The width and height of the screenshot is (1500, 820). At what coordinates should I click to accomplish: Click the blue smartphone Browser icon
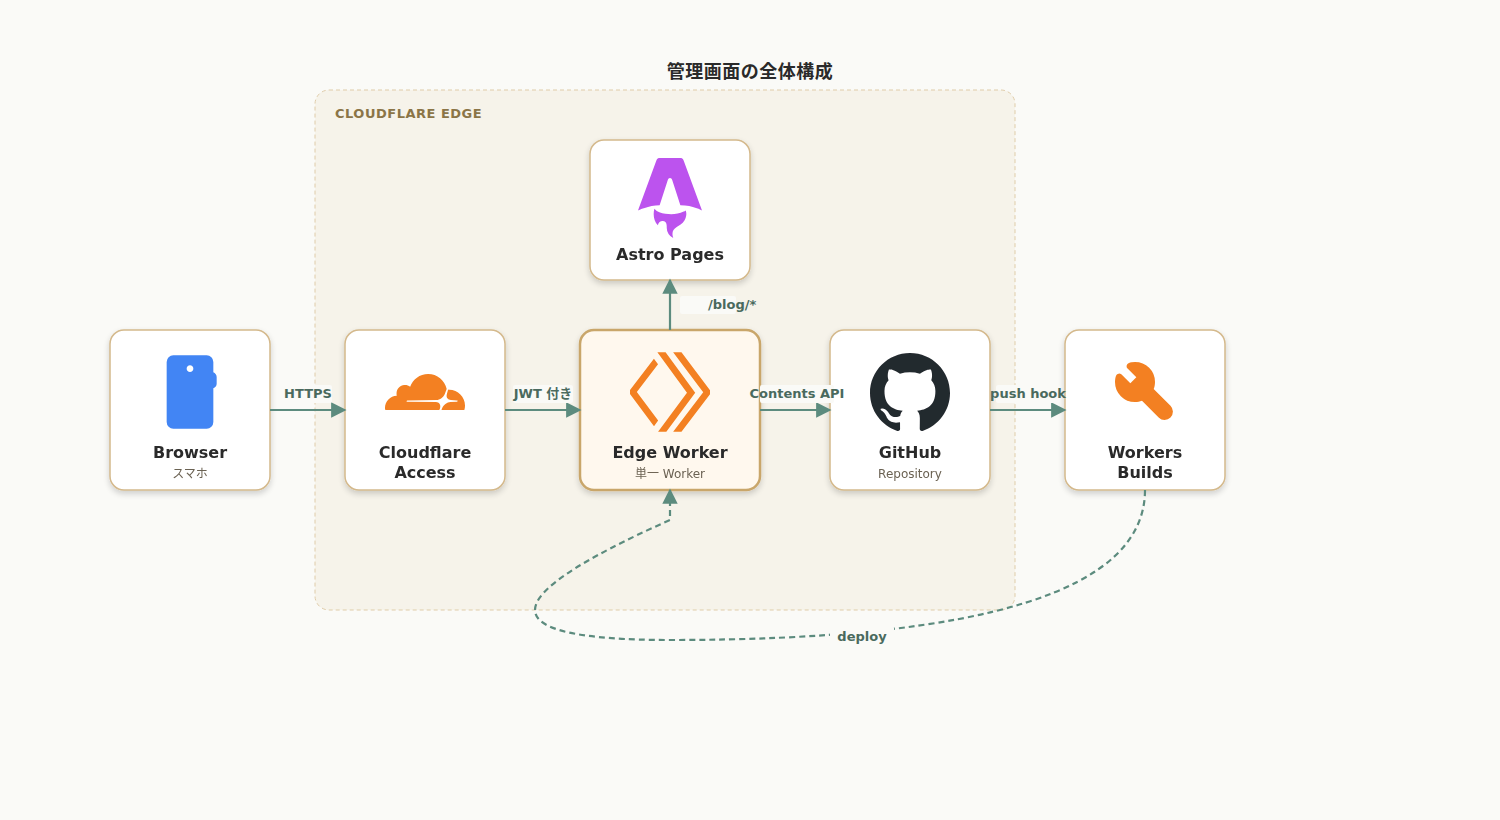pos(191,392)
